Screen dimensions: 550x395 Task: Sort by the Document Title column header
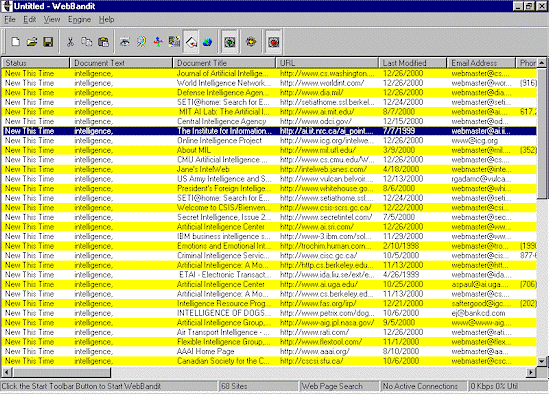[224, 63]
